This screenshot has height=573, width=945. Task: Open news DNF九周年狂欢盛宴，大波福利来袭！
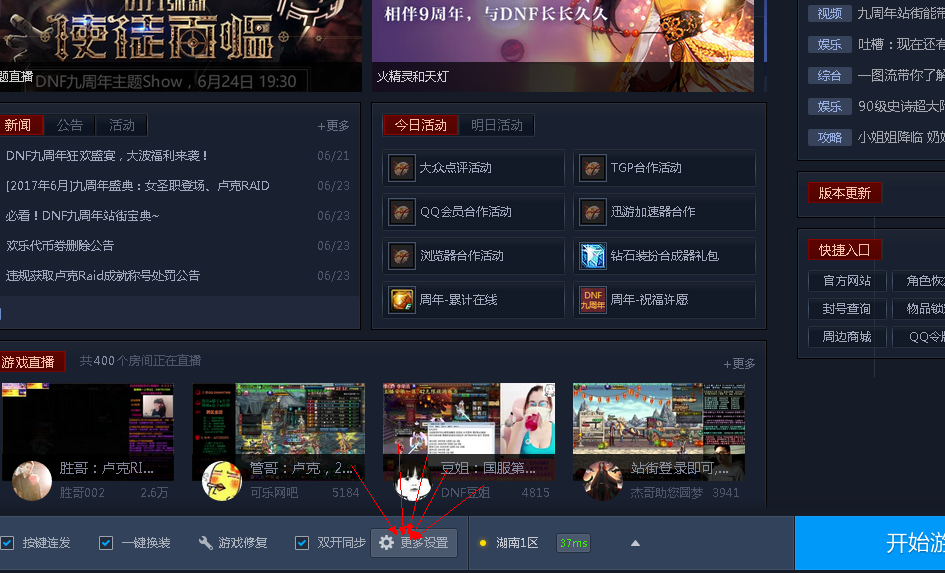tap(107, 156)
